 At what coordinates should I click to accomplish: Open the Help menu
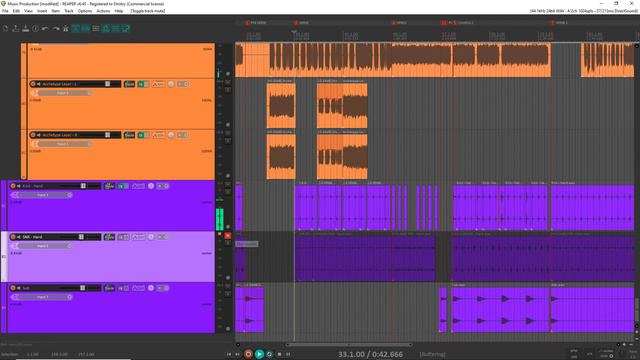point(118,11)
